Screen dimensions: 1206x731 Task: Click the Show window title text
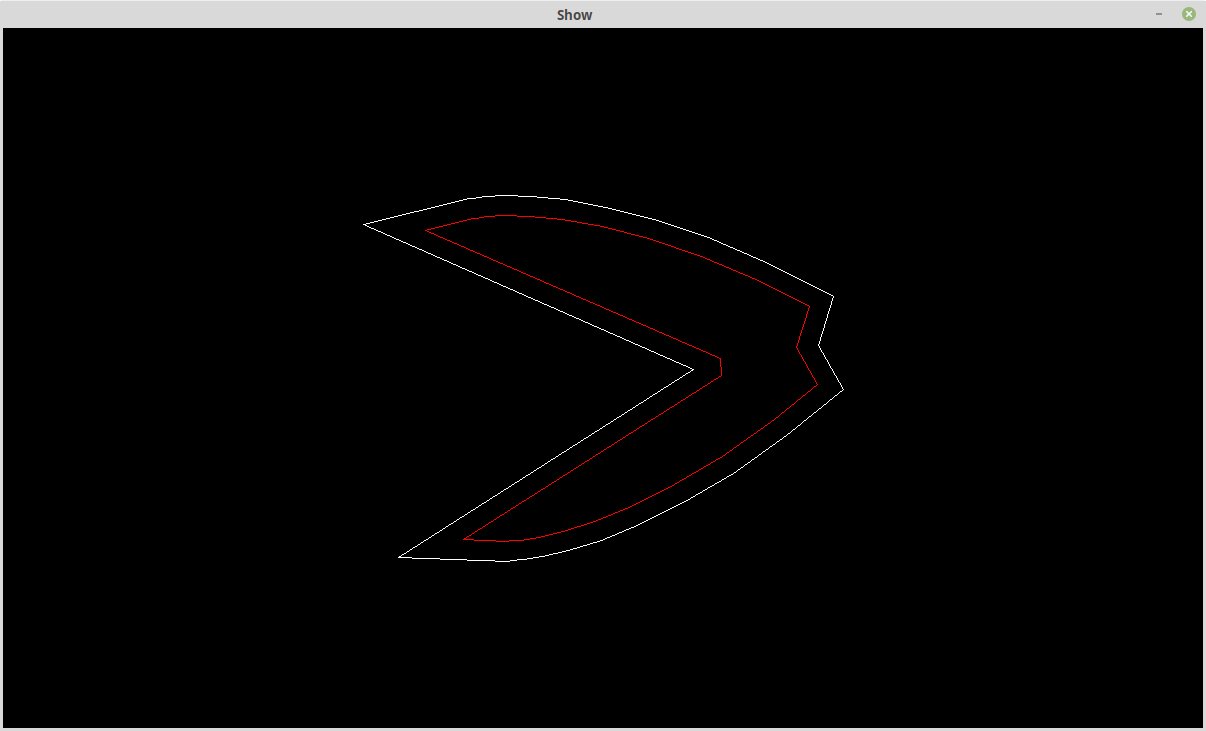[x=575, y=15]
